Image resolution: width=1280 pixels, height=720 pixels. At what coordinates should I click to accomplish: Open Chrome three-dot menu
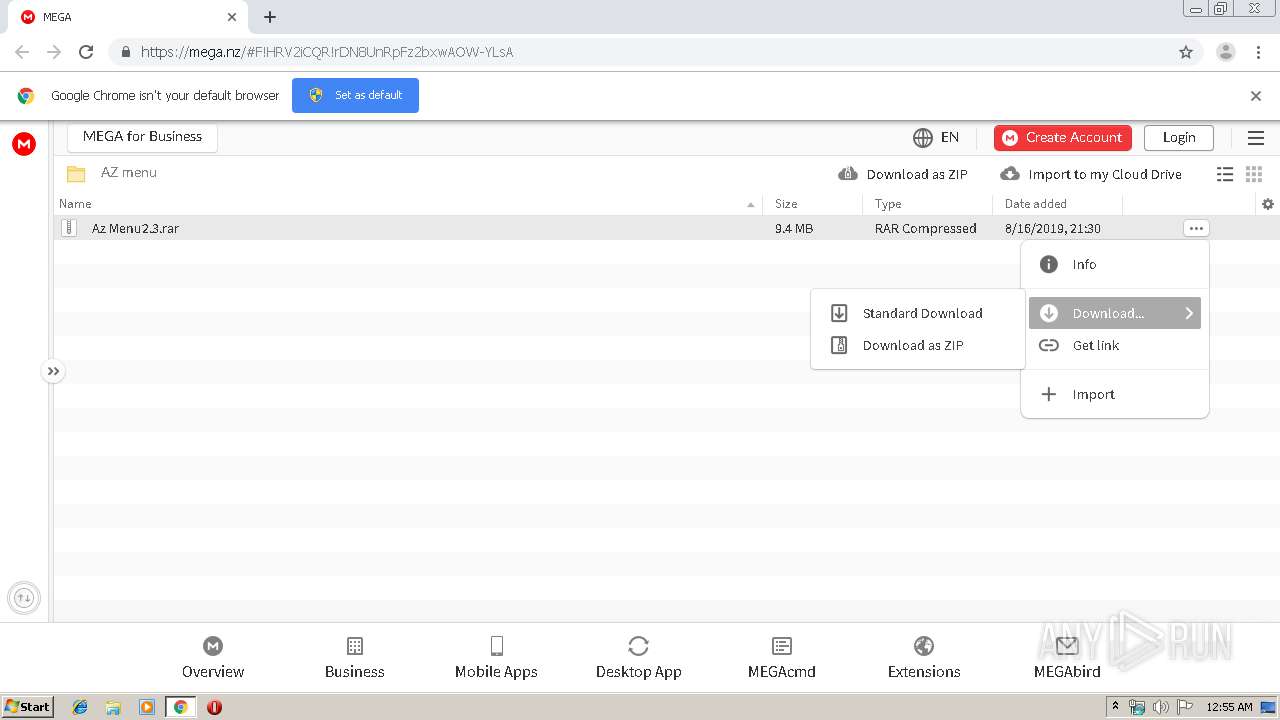point(1258,52)
